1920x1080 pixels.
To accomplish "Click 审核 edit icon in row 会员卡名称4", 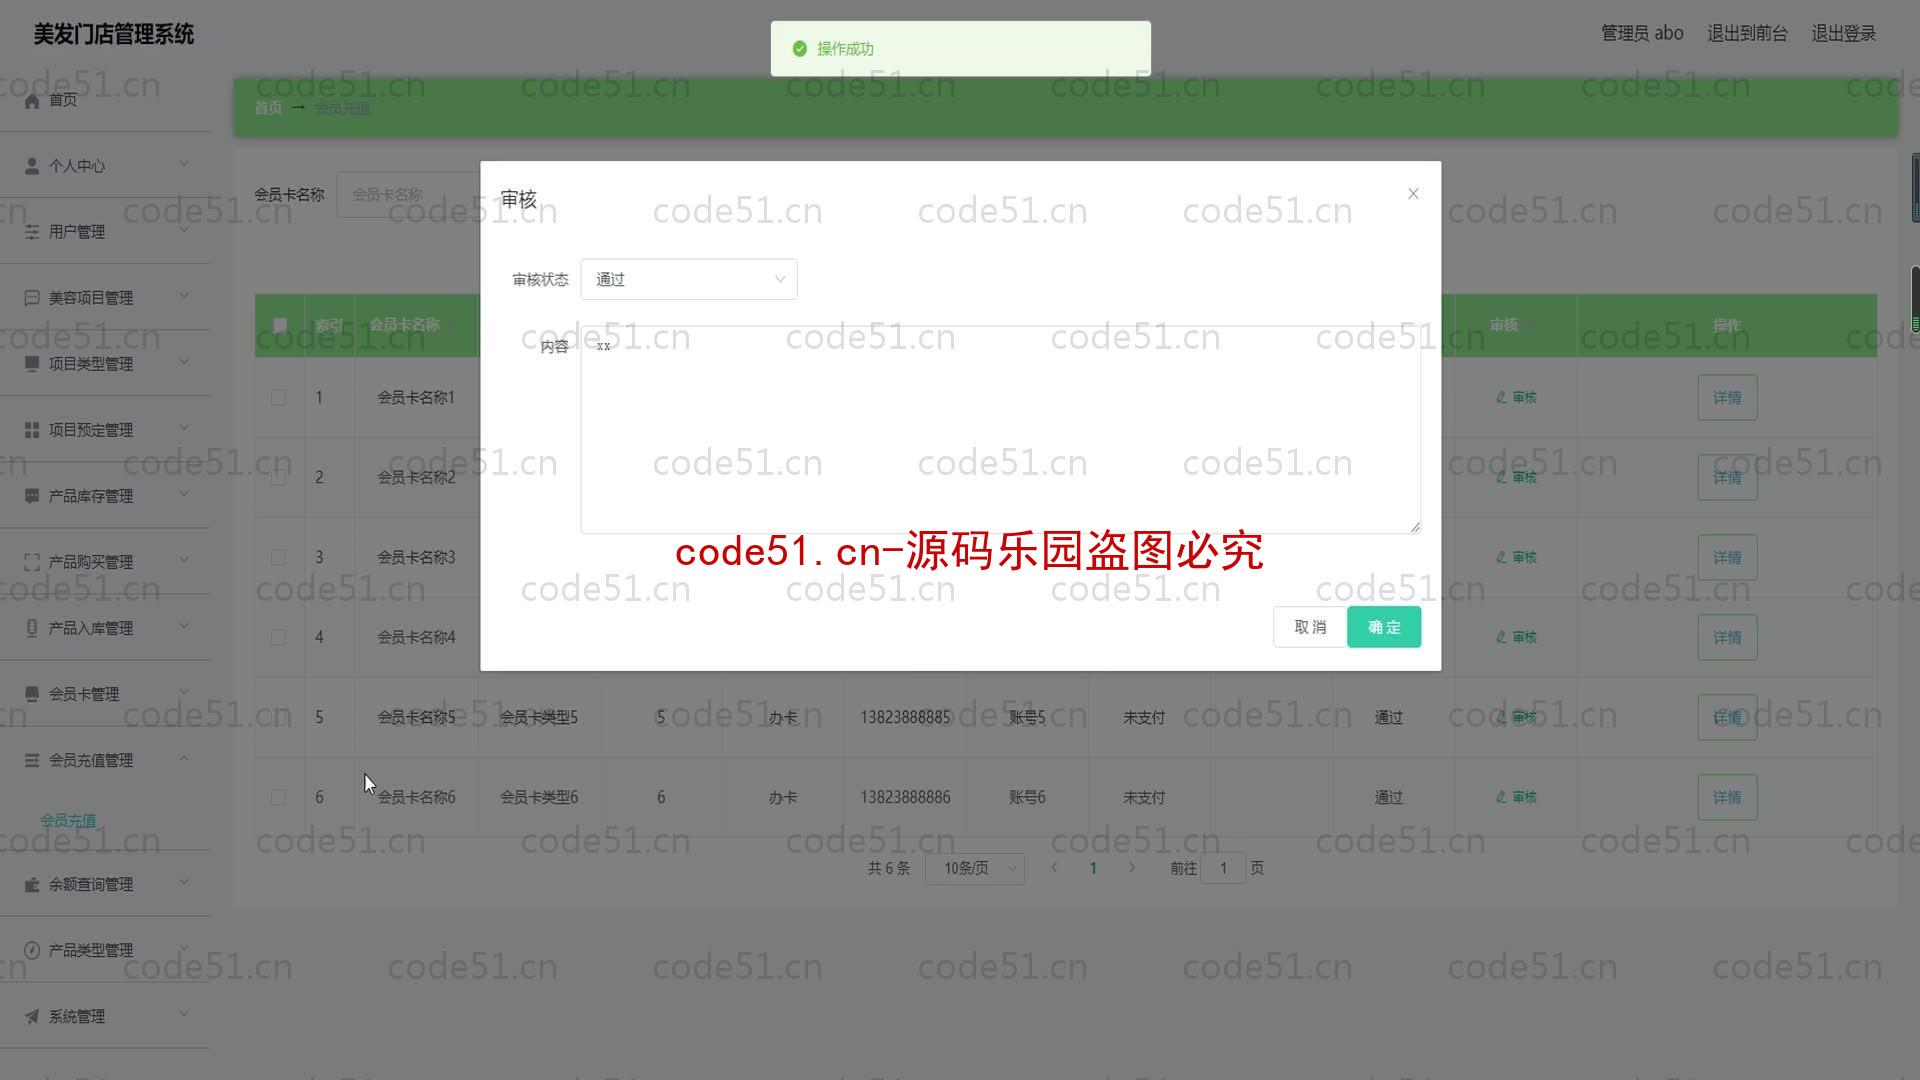I will point(1501,637).
